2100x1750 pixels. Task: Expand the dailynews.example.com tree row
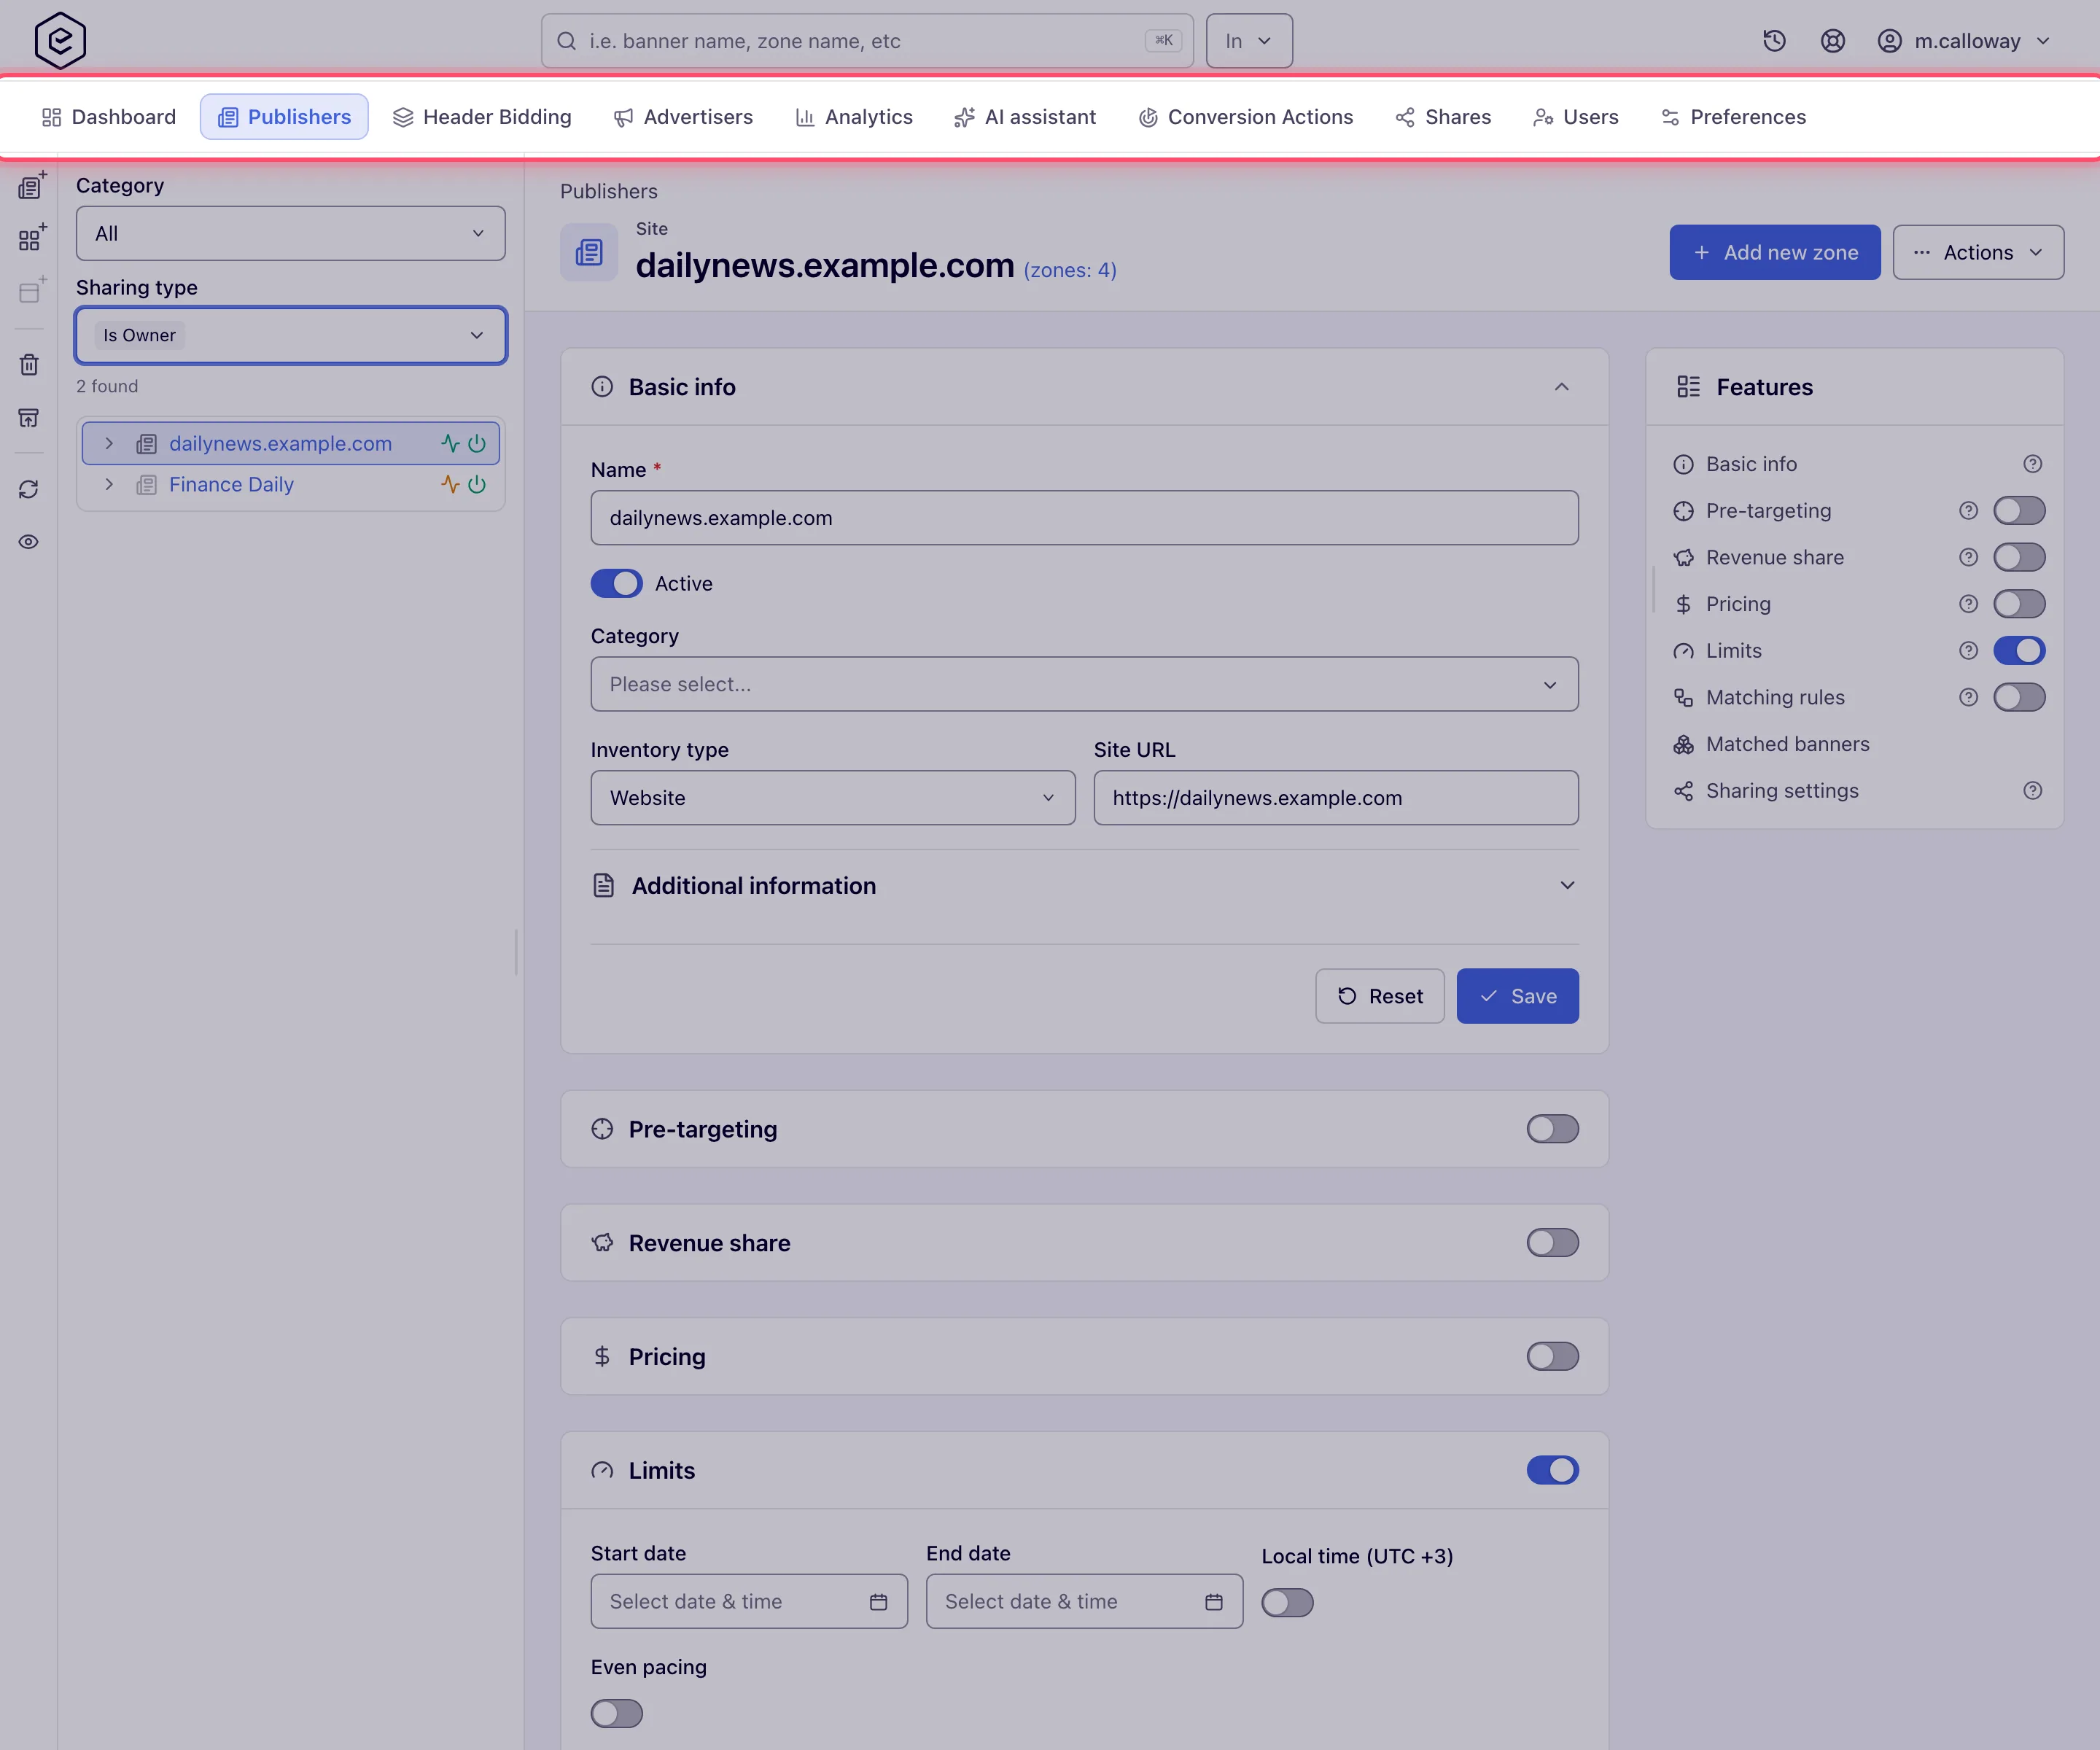coord(109,443)
